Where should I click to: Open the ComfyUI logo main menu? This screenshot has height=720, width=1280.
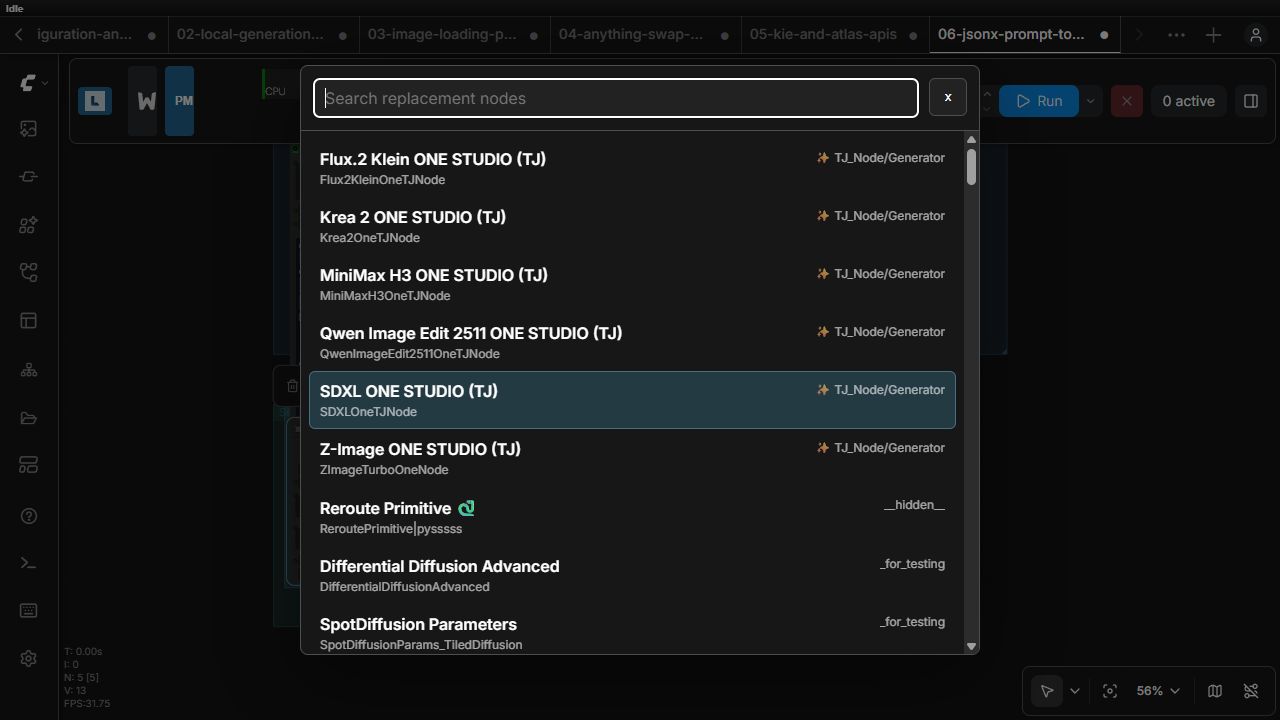28,84
